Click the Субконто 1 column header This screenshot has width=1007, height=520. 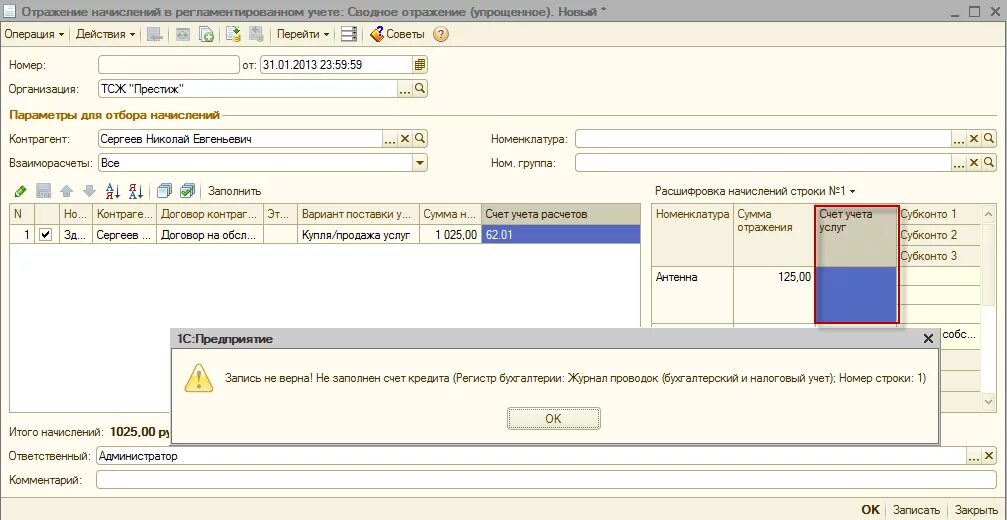click(x=939, y=214)
